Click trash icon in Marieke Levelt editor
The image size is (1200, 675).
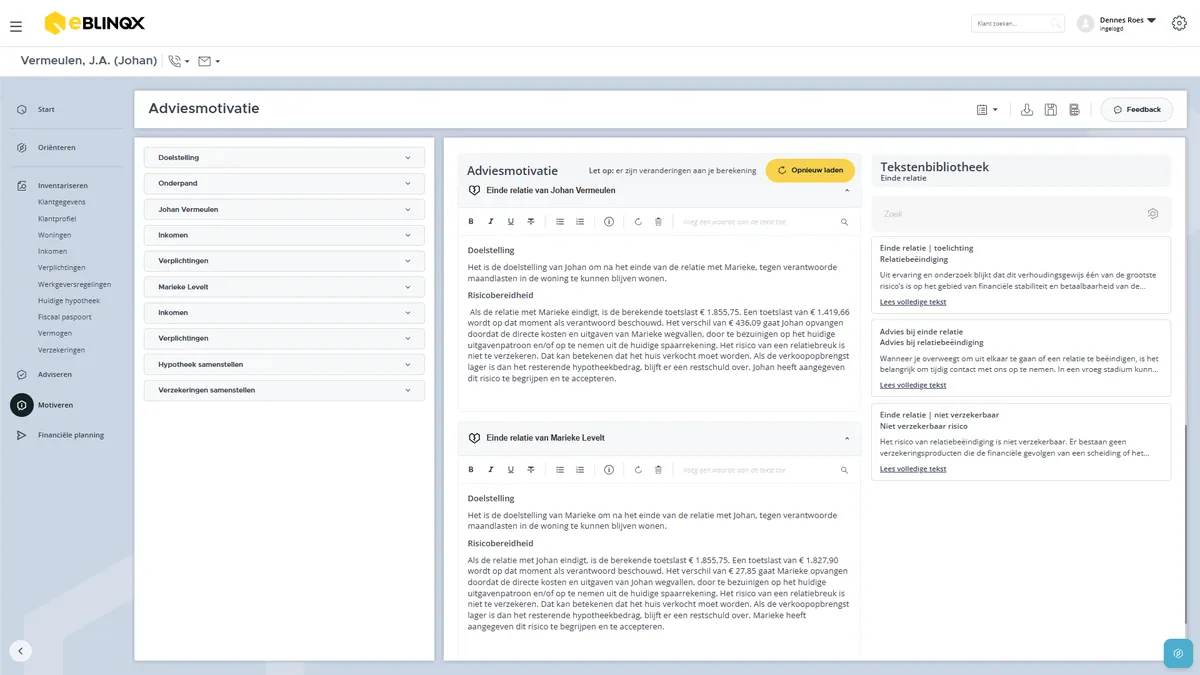click(x=658, y=469)
